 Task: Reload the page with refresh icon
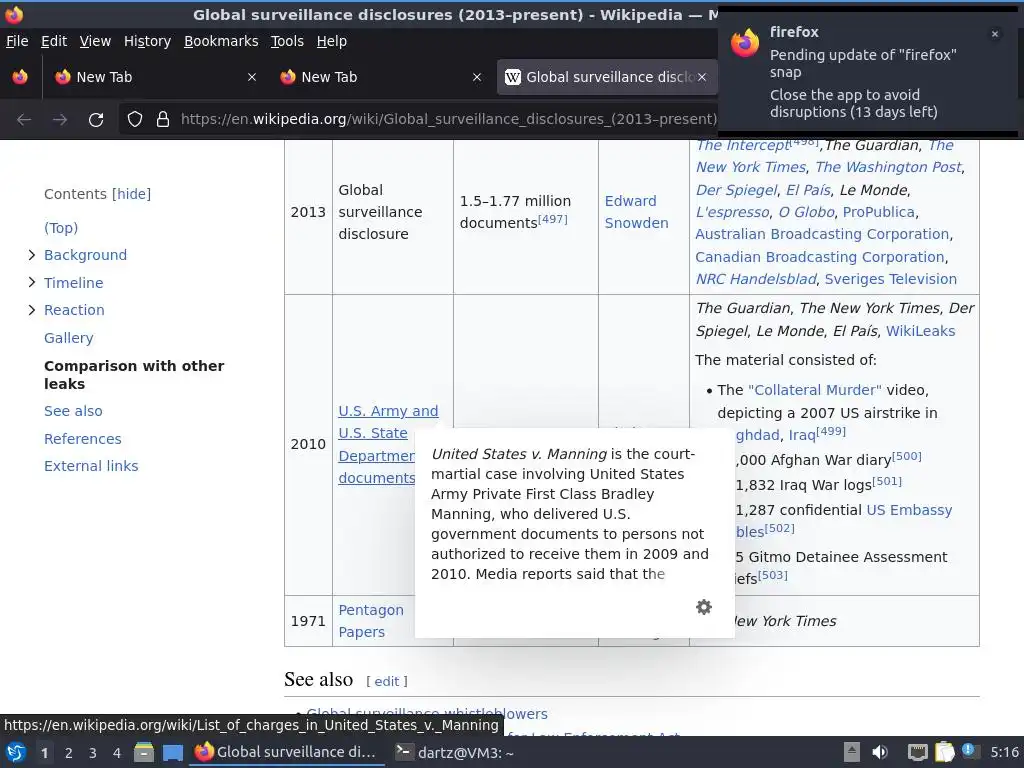(96, 120)
